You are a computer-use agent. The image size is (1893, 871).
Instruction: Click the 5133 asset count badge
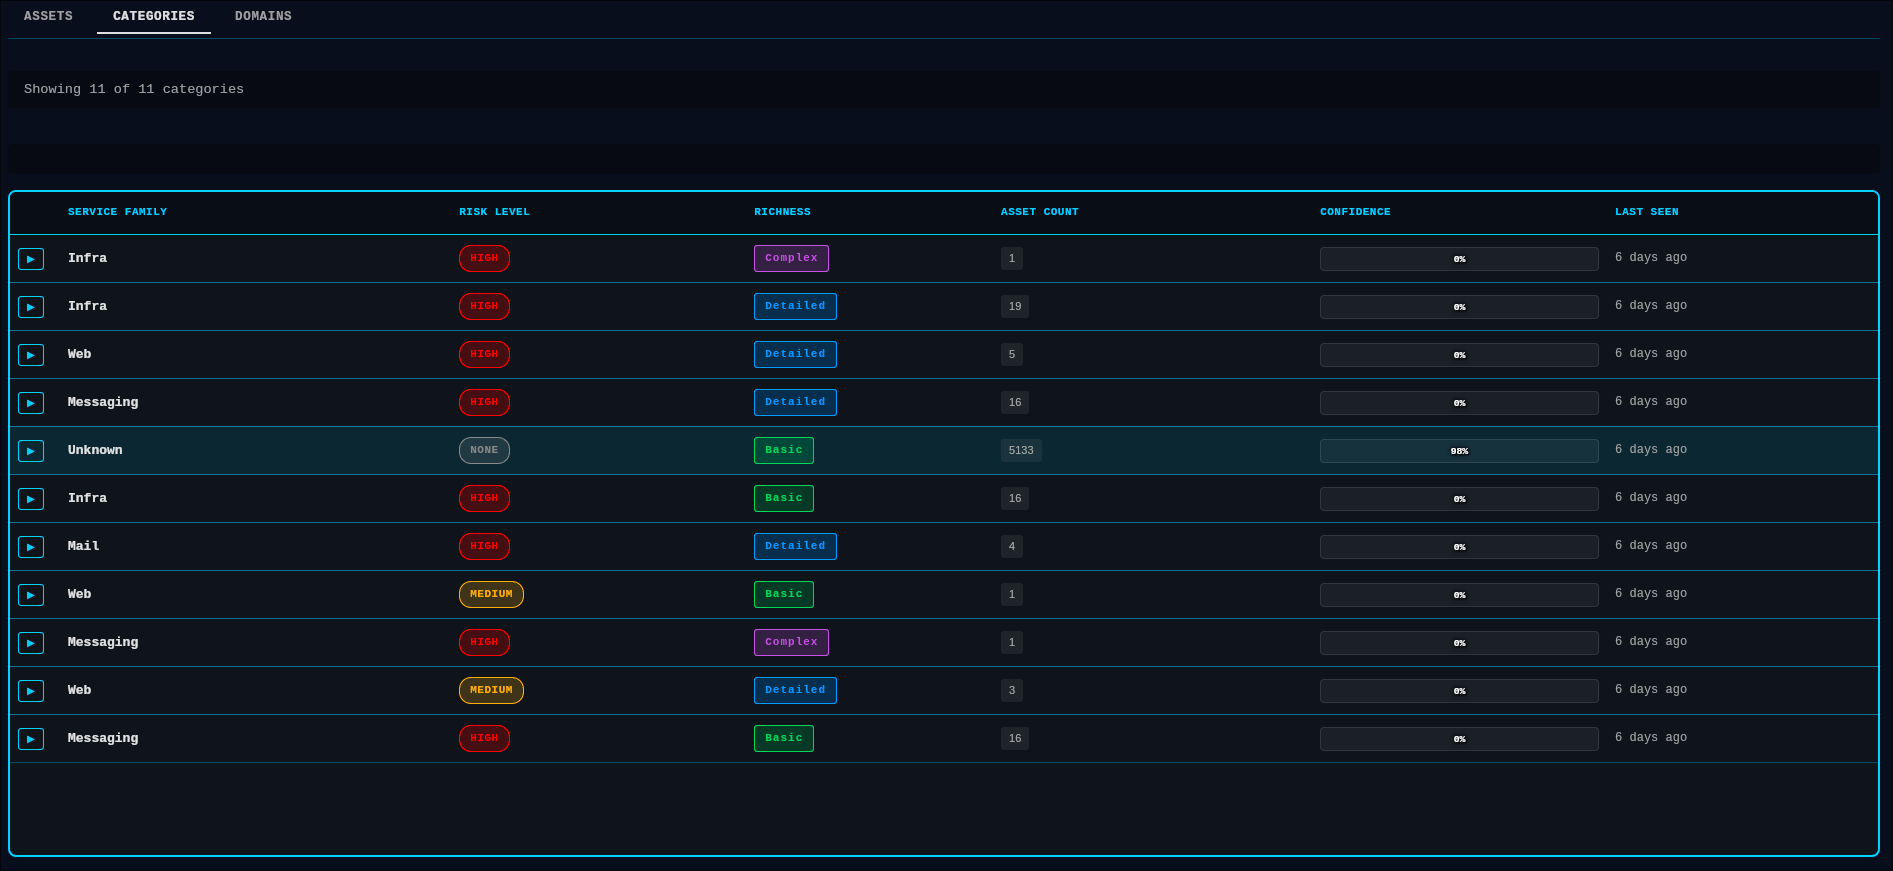1021,451
